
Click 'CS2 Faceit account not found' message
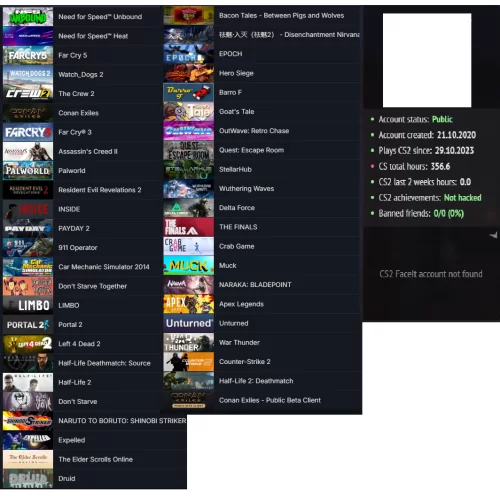(x=431, y=274)
